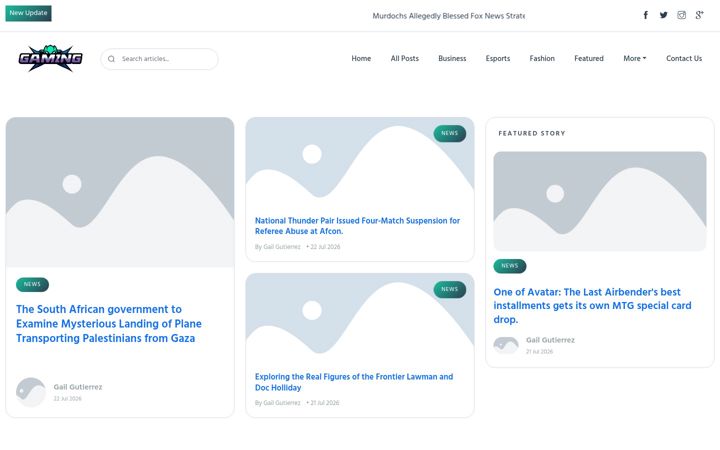The width and height of the screenshot is (720, 450).
Task: Click News badge on Doc Holliday article image
Action: (450, 289)
